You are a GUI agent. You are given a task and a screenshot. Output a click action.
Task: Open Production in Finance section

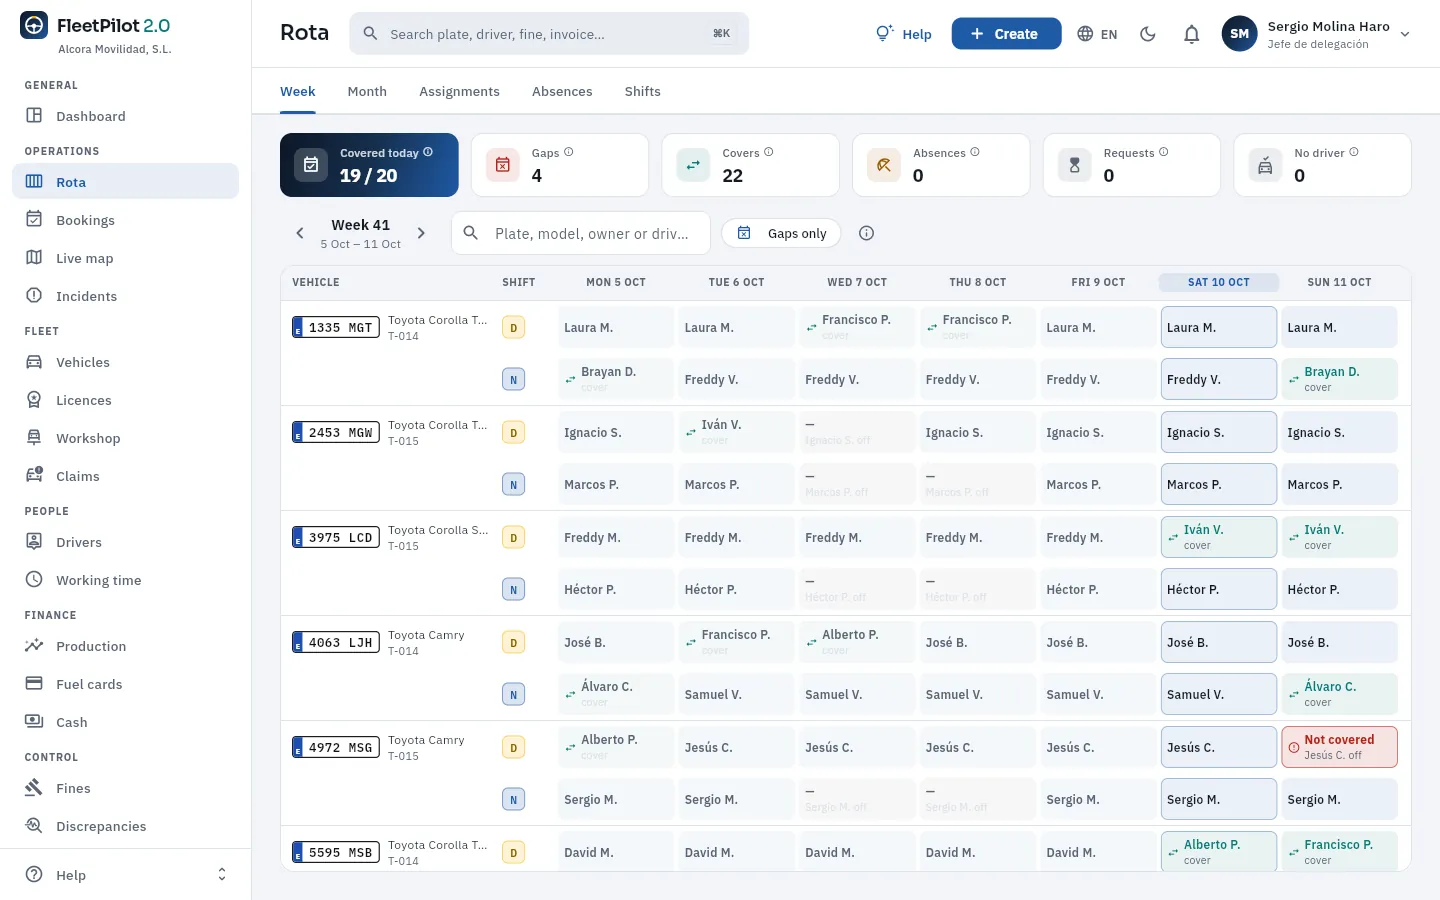point(125,646)
